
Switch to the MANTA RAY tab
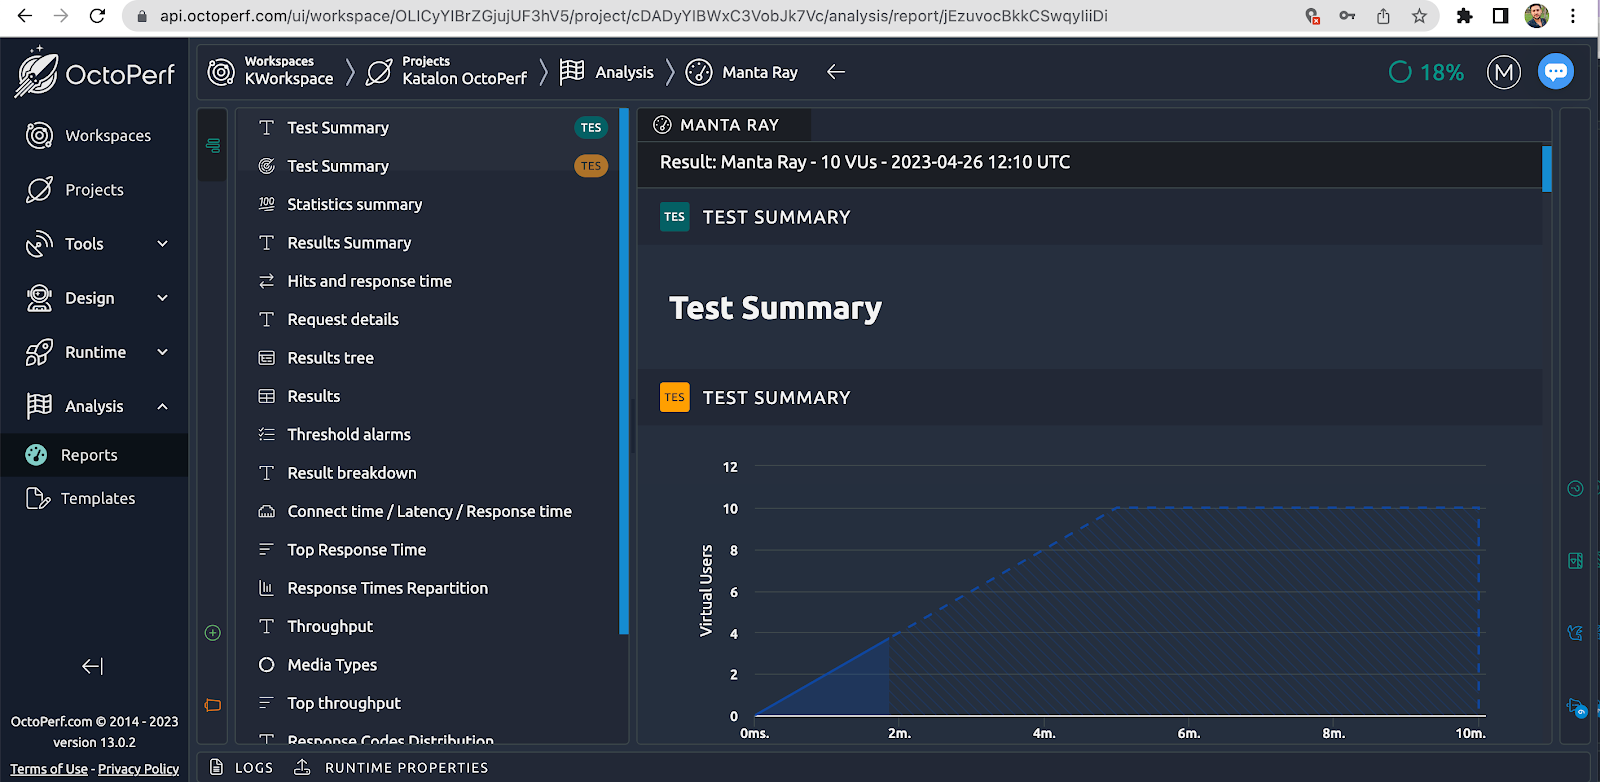pos(724,125)
